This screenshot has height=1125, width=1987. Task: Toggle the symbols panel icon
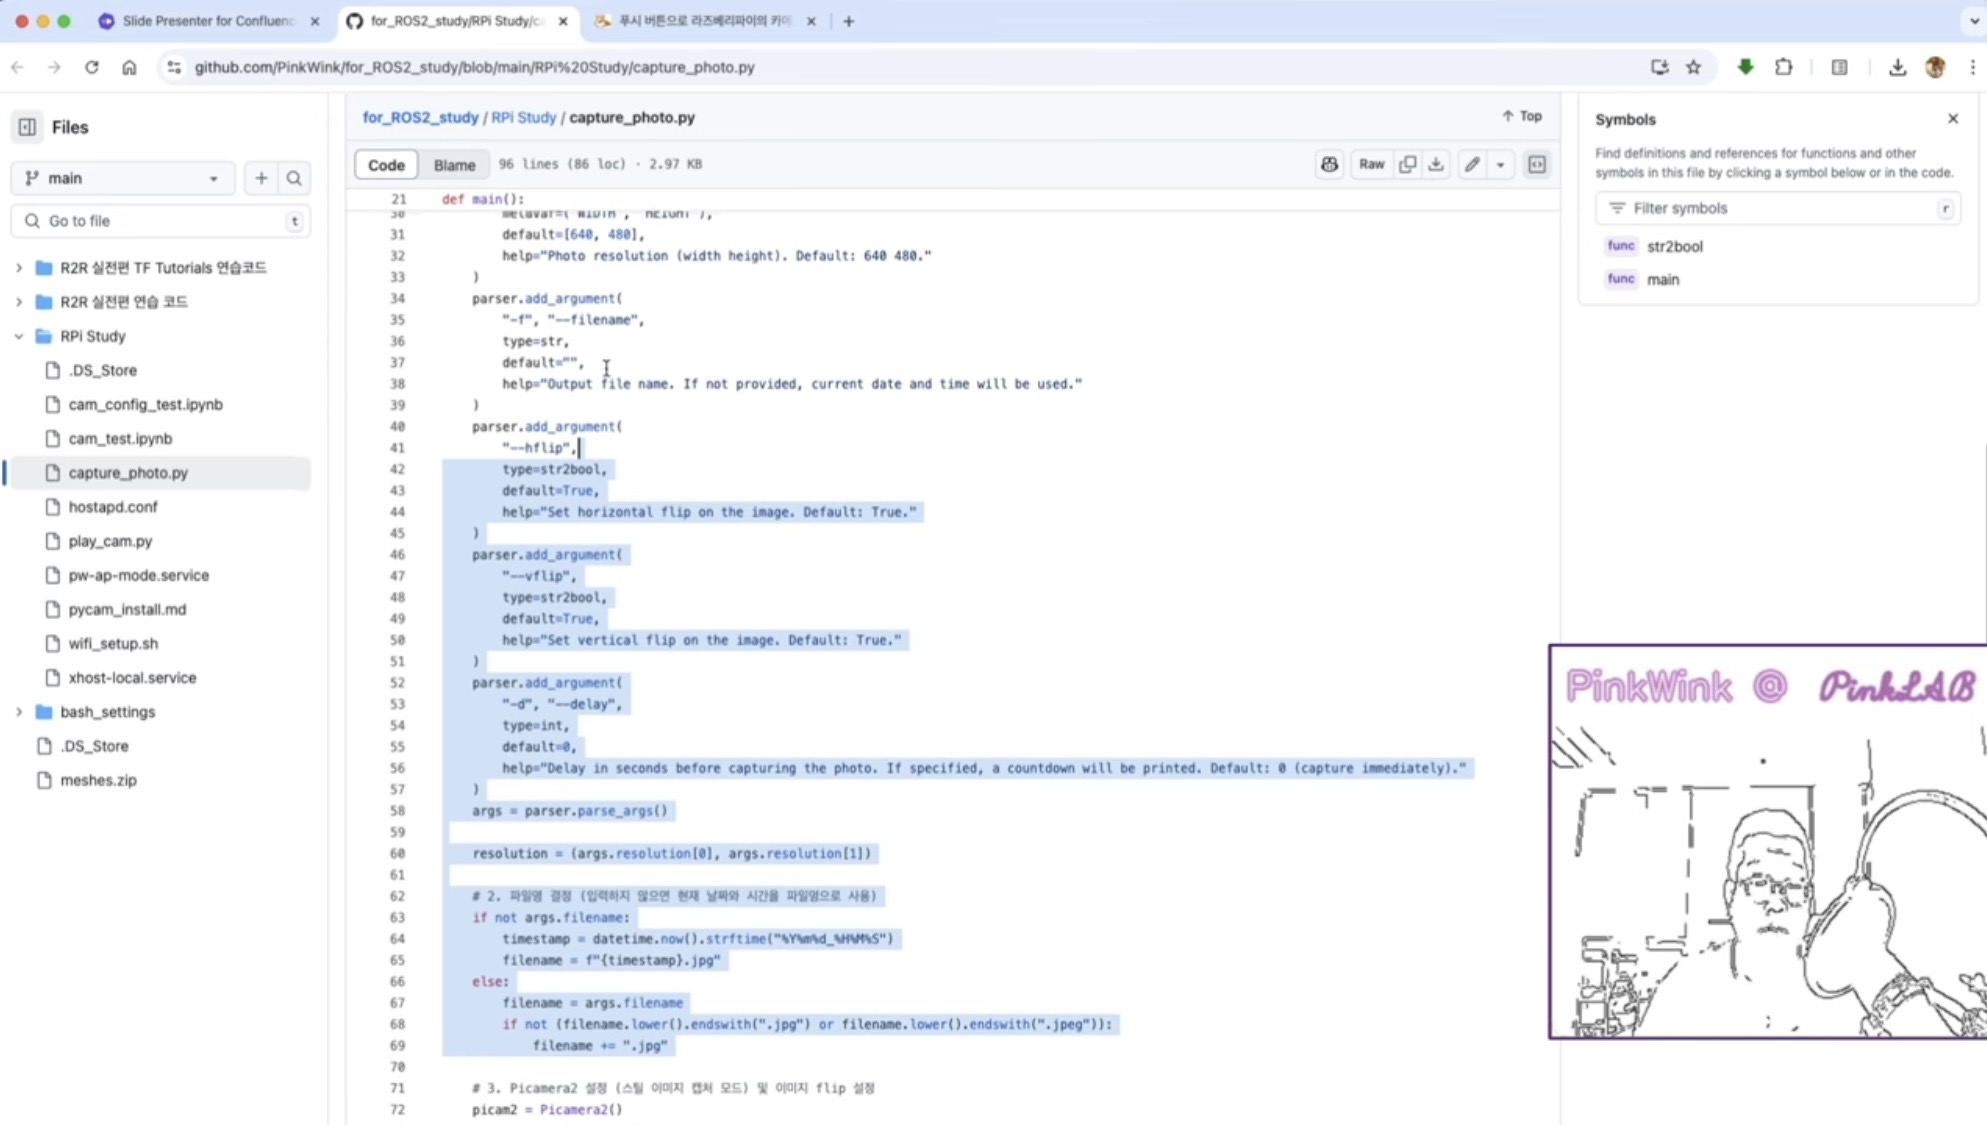[x=1537, y=165]
